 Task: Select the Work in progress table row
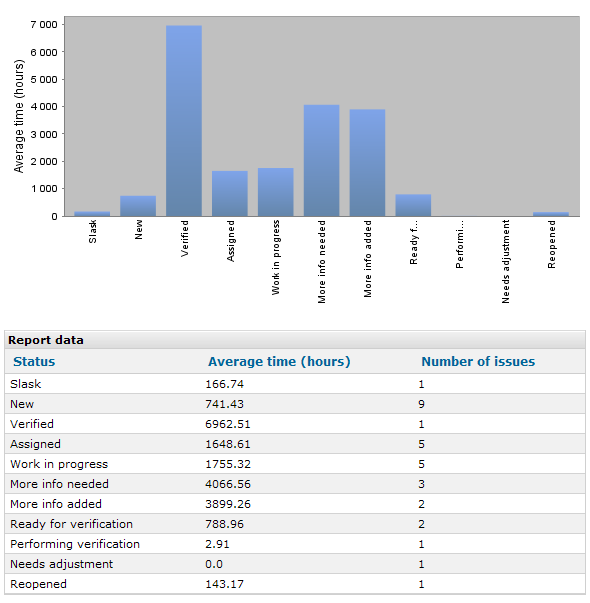295,464
